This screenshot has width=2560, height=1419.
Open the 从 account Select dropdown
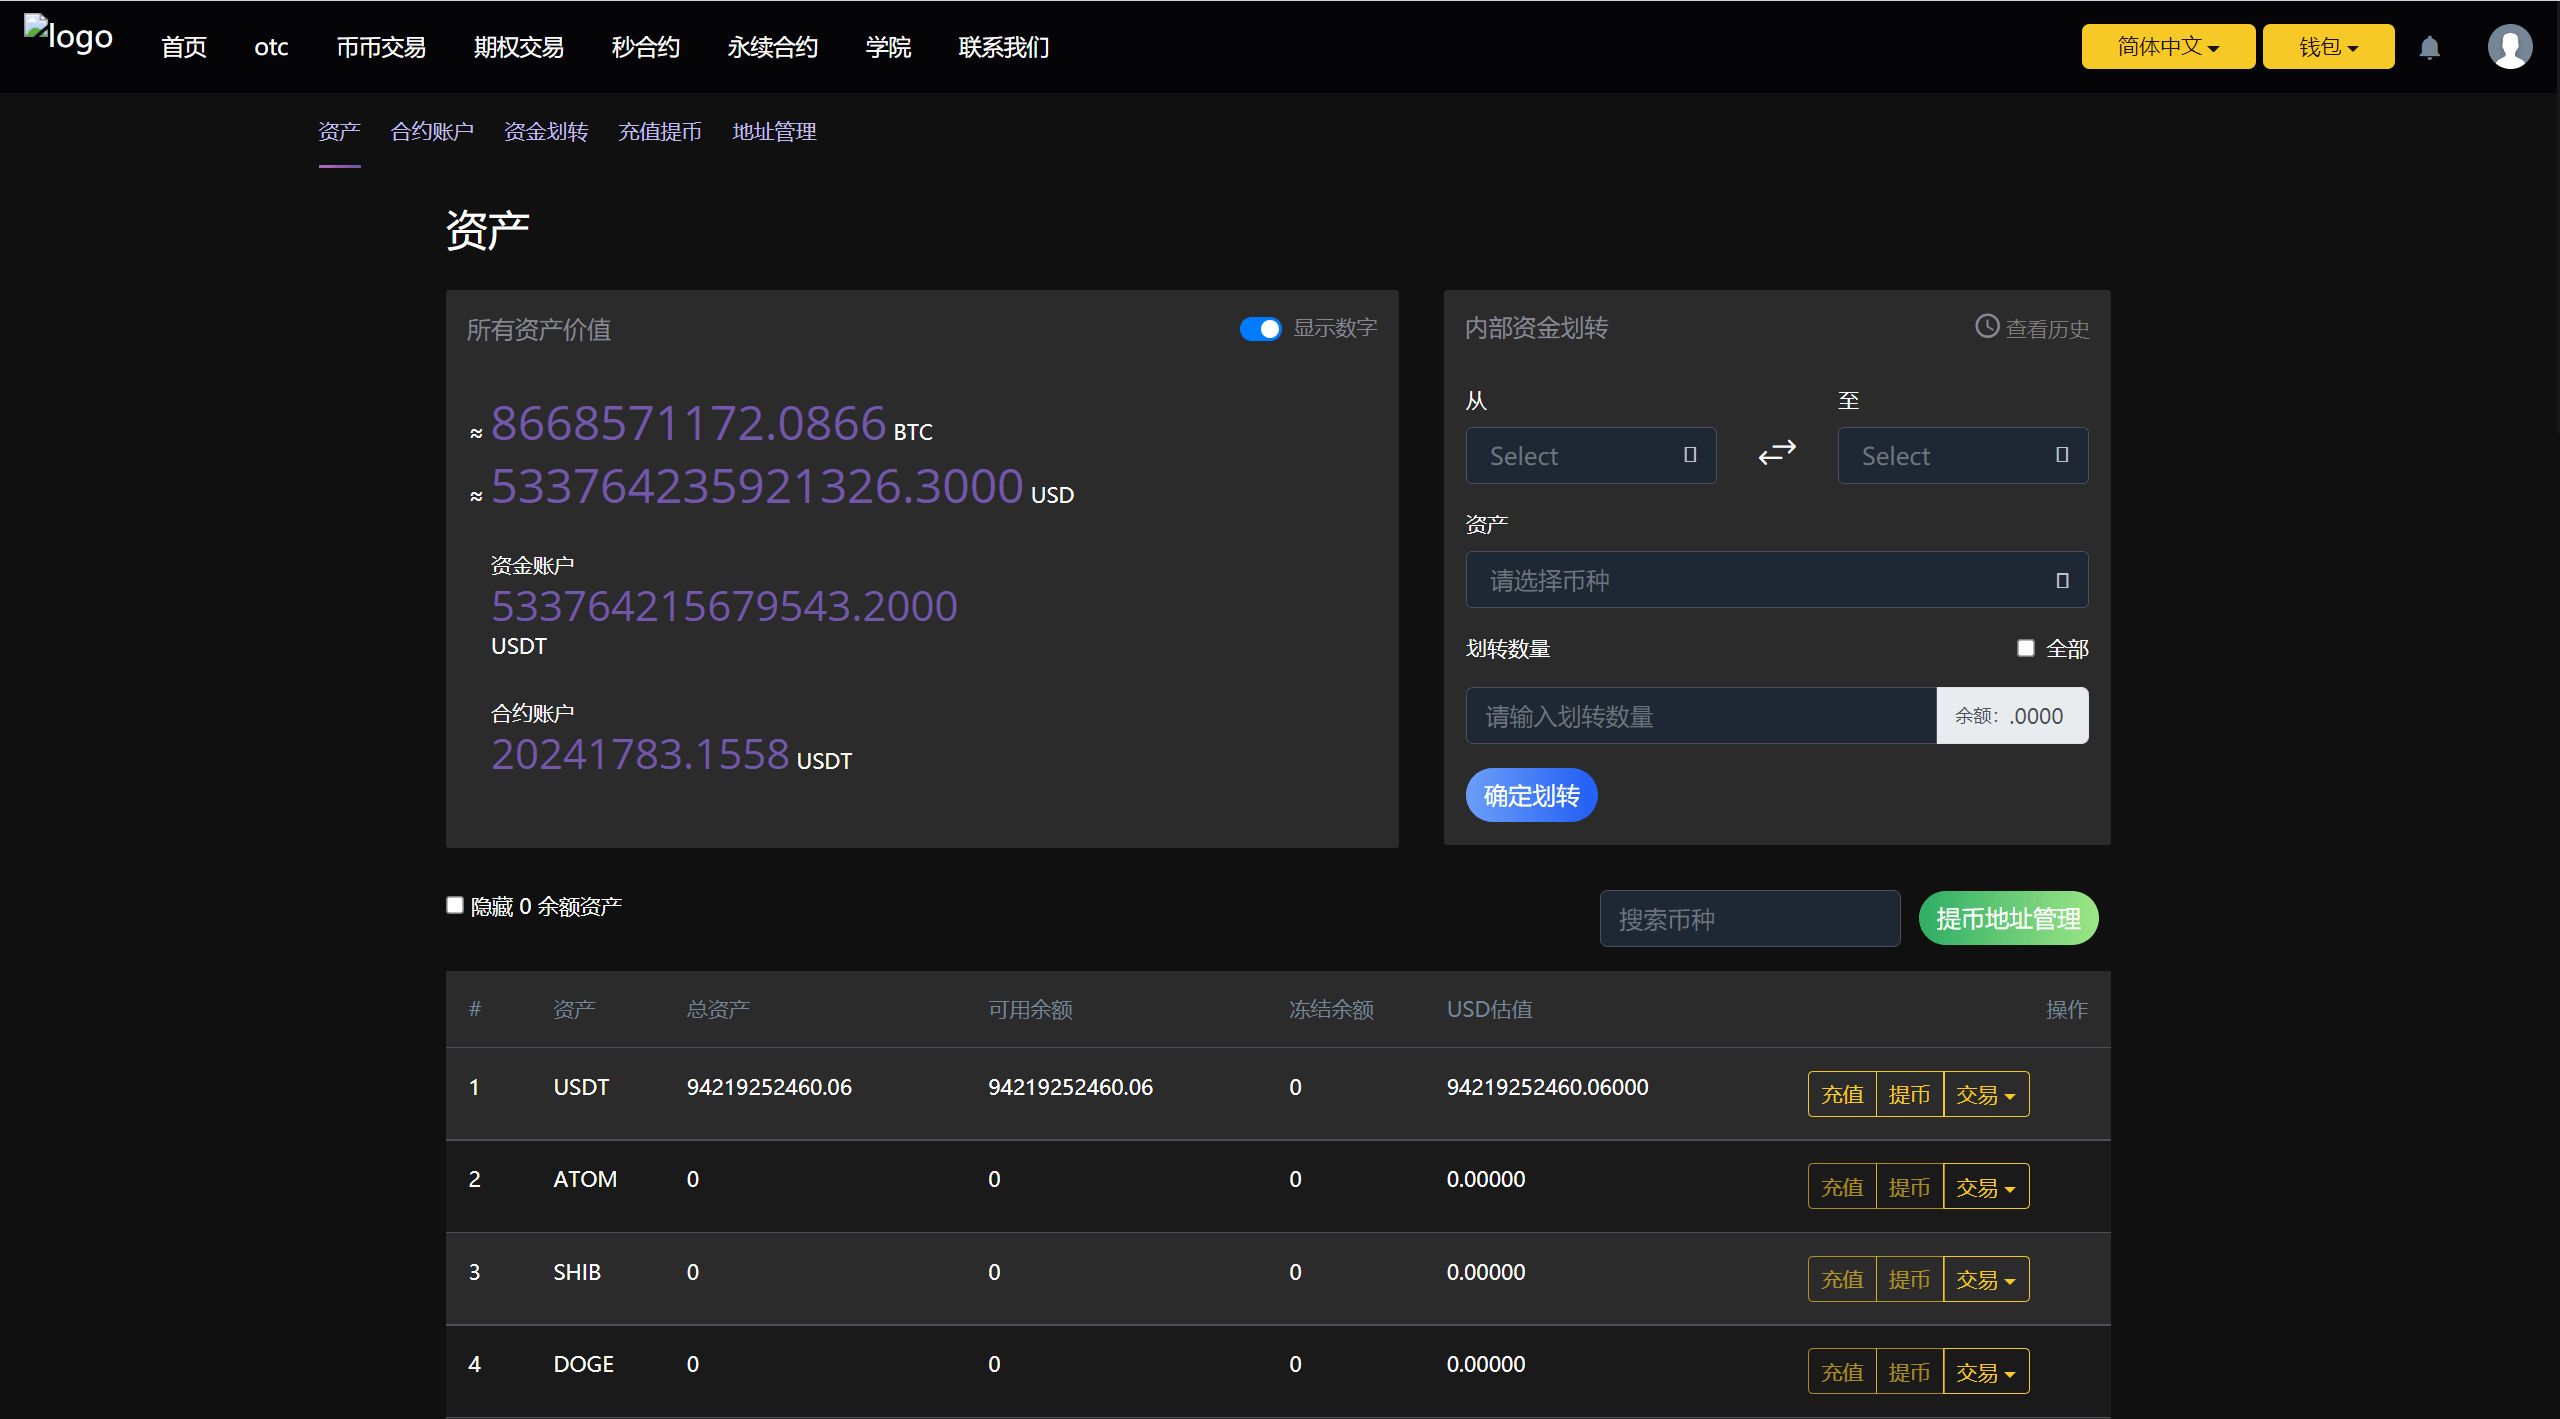(1590, 456)
